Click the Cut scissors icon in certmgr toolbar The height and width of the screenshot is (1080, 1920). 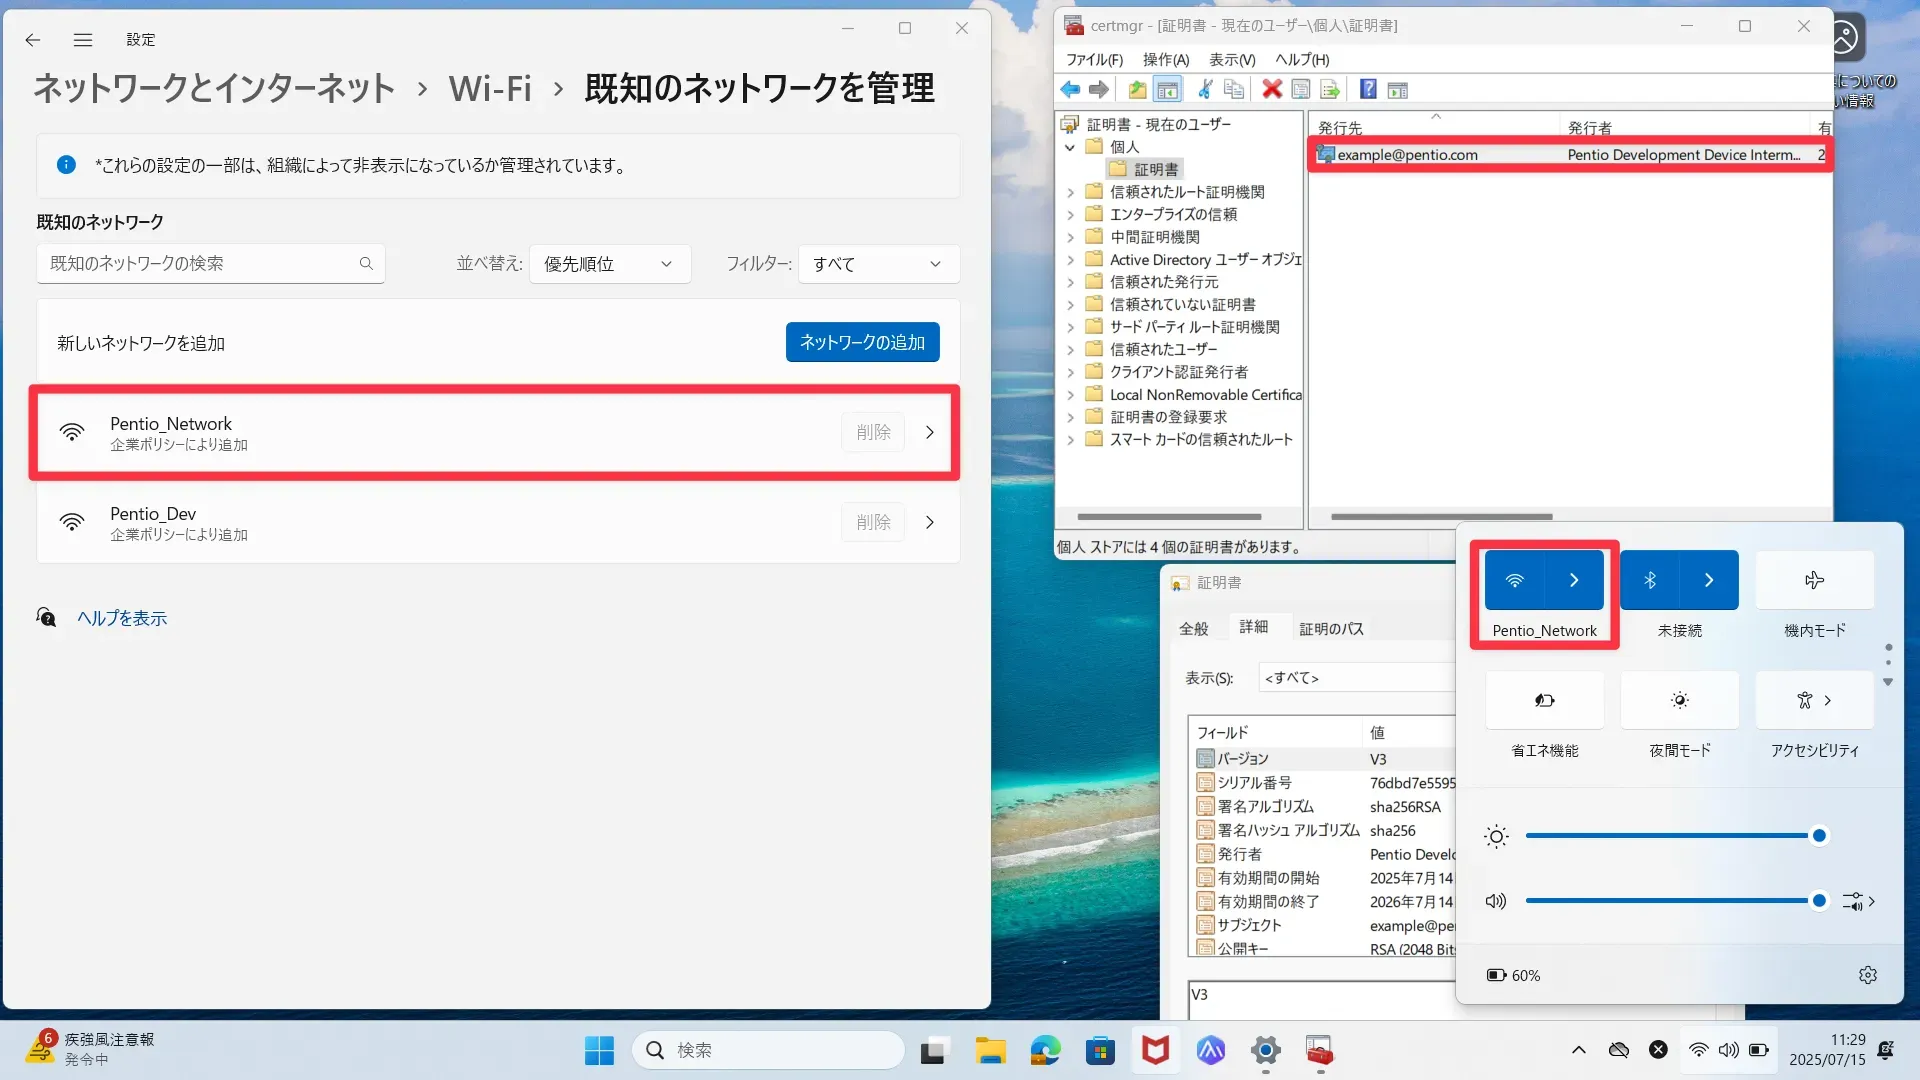point(1205,90)
